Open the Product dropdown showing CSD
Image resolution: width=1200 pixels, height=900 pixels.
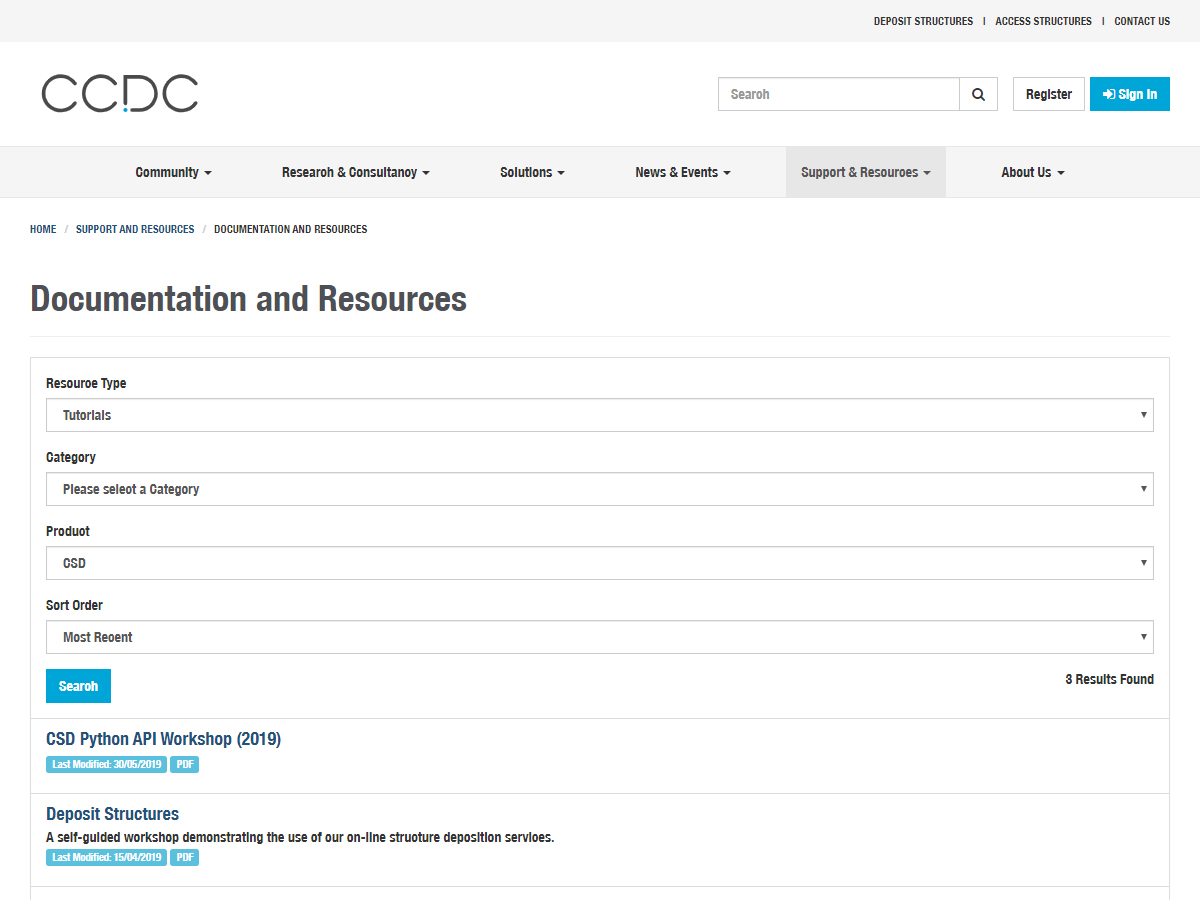pos(599,563)
